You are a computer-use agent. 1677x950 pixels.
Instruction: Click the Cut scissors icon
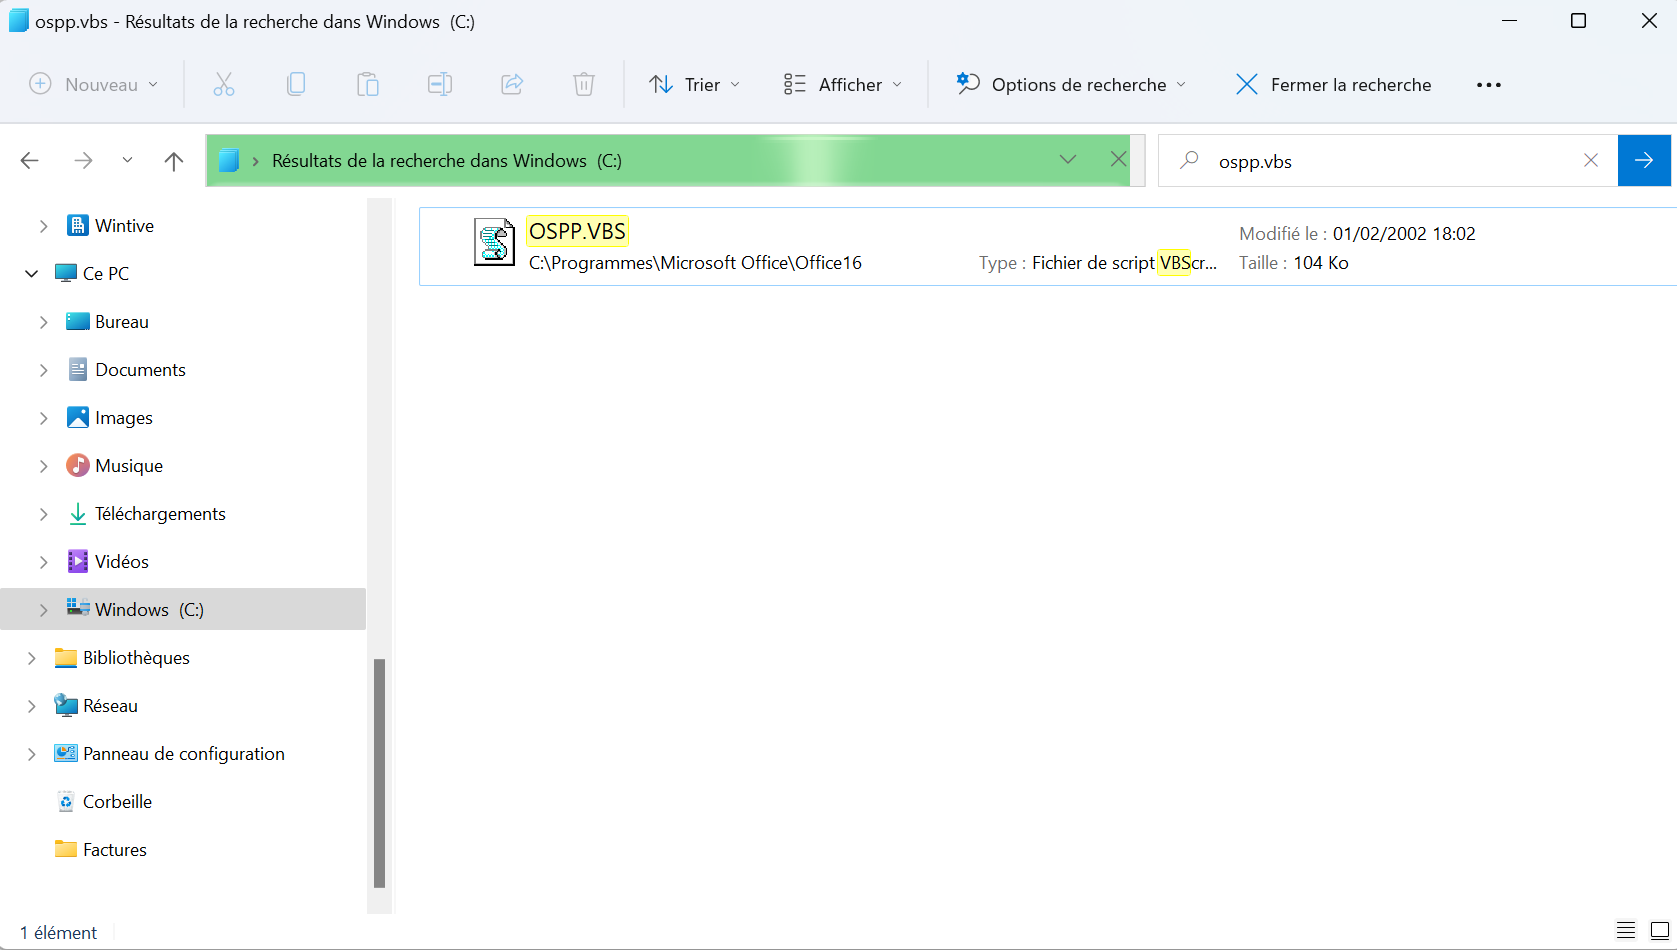click(x=224, y=85)
